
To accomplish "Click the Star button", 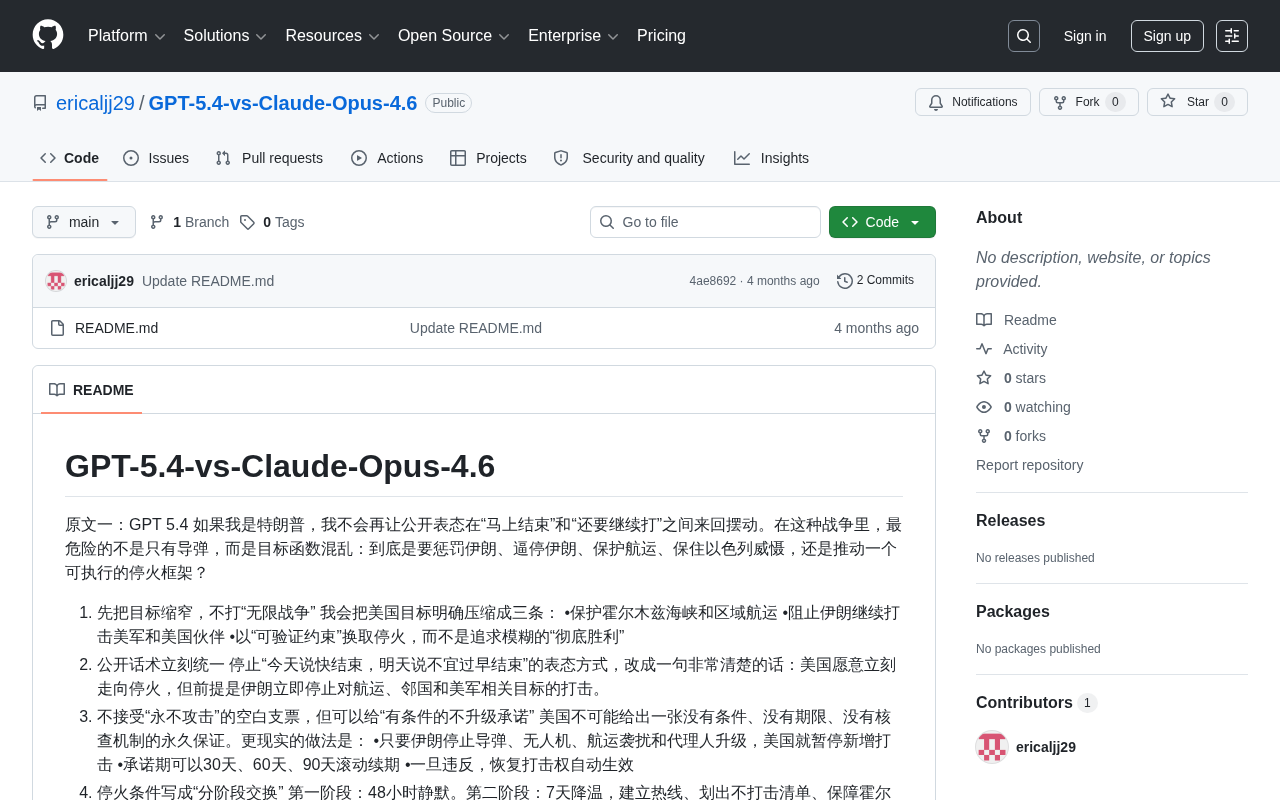I will 1197,102.
